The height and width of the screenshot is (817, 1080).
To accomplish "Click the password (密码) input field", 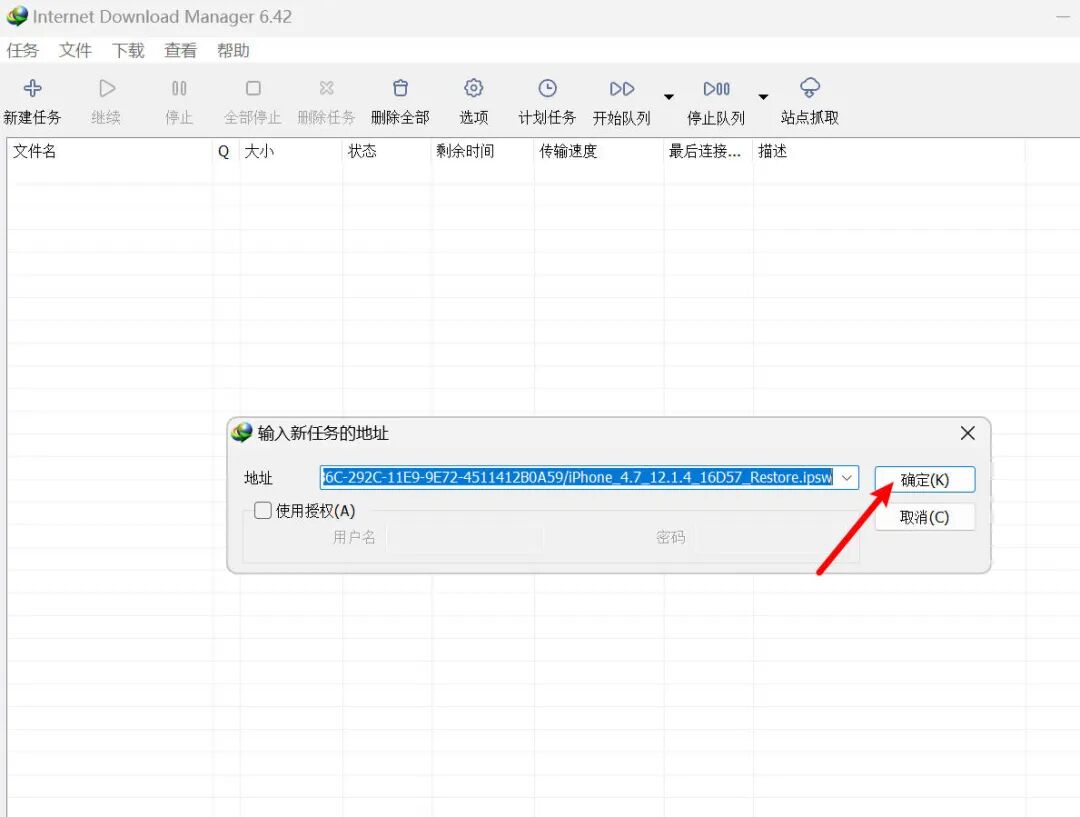I will pos(774,537).
